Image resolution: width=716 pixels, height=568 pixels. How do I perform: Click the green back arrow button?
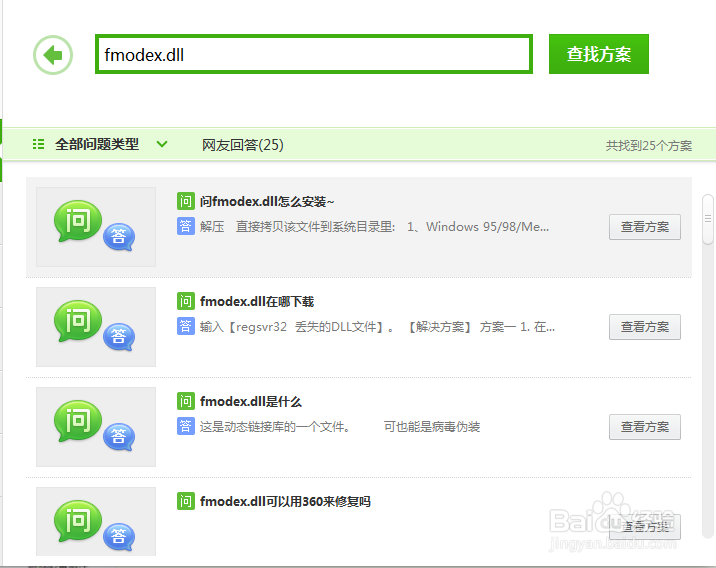click(53, 55)
